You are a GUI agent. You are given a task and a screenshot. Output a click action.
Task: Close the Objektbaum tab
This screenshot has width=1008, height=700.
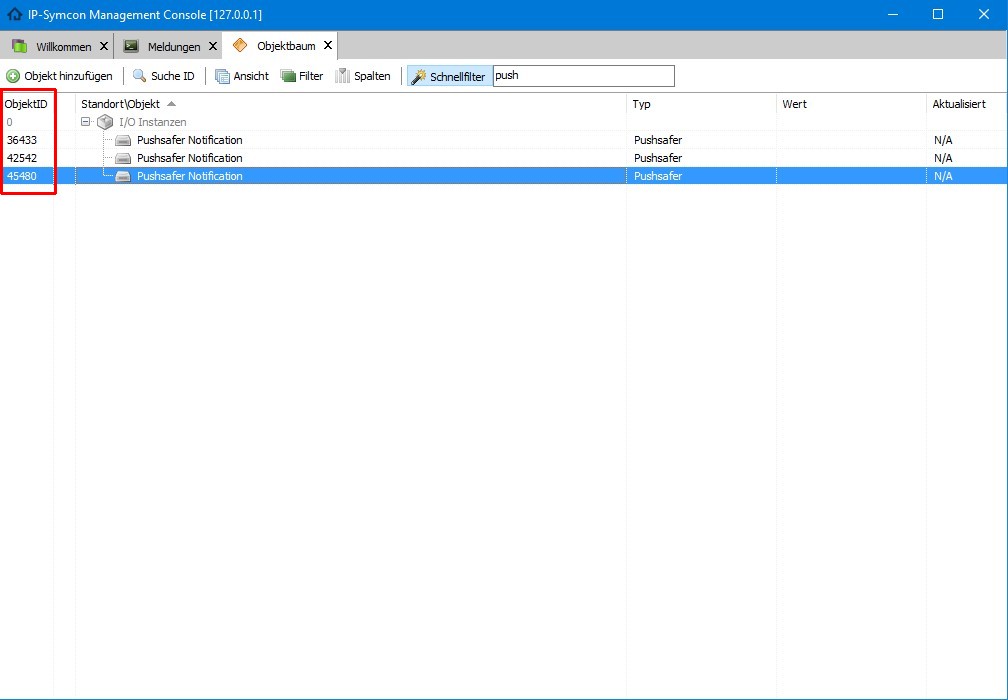[x=328, y=46]
